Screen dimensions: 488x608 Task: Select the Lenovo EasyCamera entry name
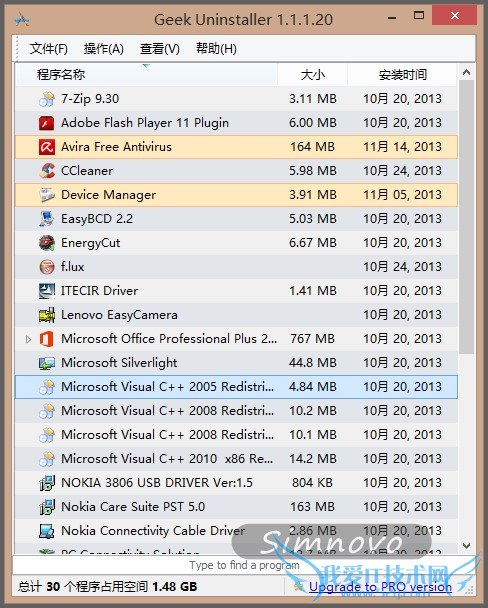[119, 315]
